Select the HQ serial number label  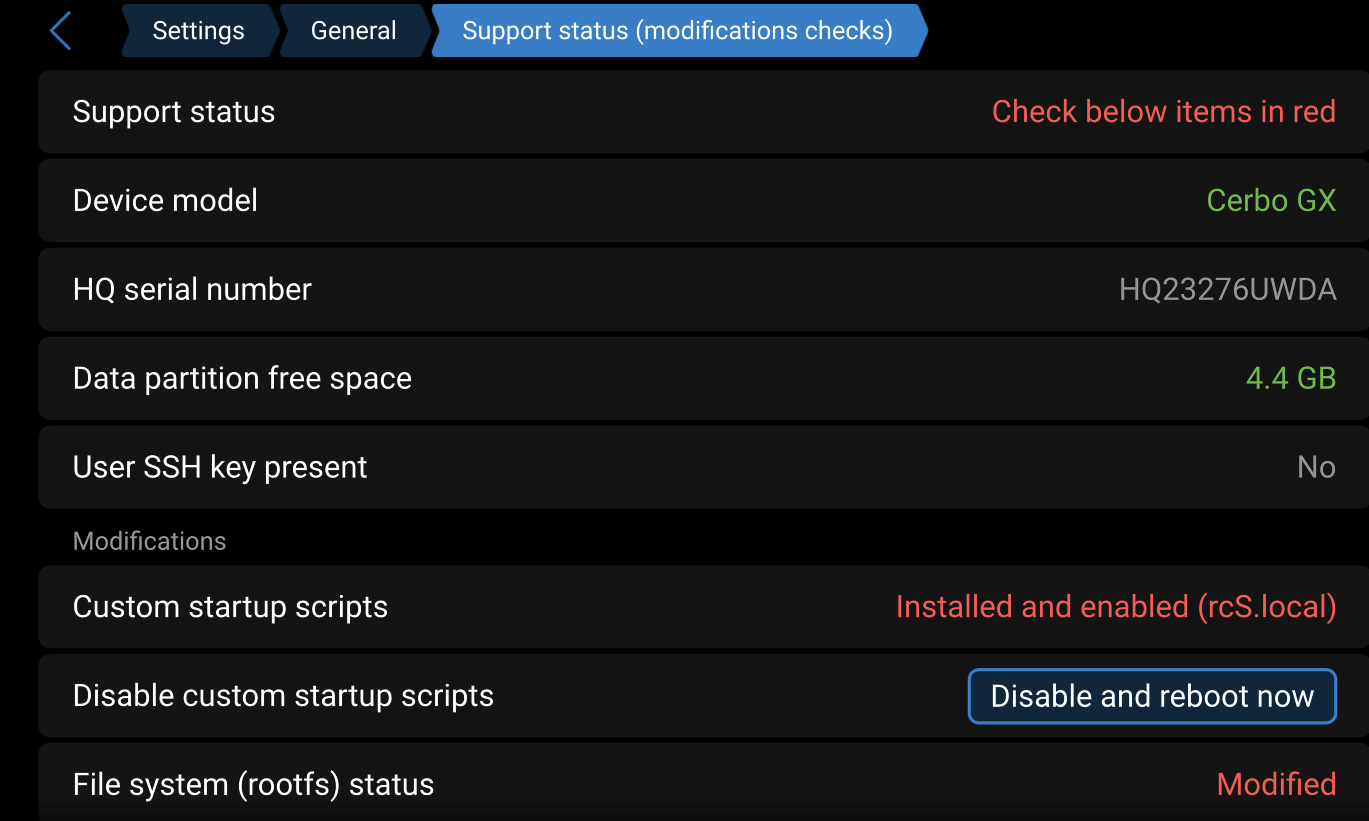192,290
